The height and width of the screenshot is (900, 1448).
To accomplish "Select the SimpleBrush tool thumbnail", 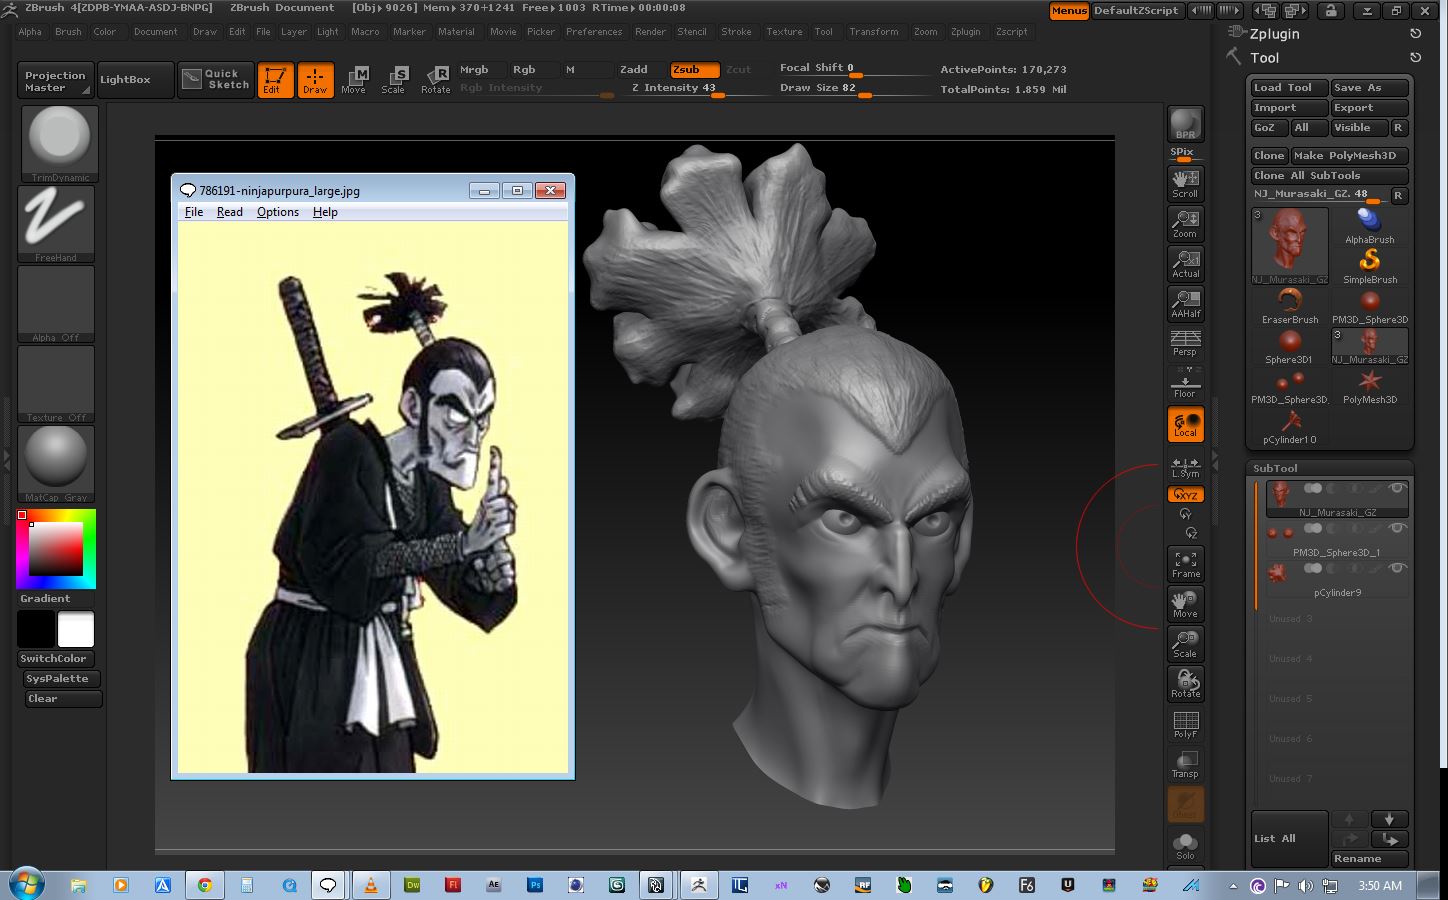I will 1370,266.
